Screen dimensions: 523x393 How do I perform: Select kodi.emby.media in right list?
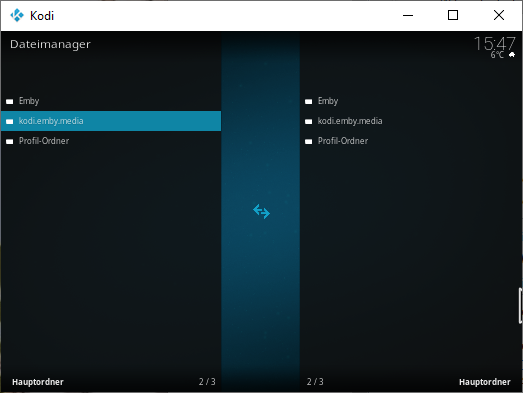click(411, 121)
